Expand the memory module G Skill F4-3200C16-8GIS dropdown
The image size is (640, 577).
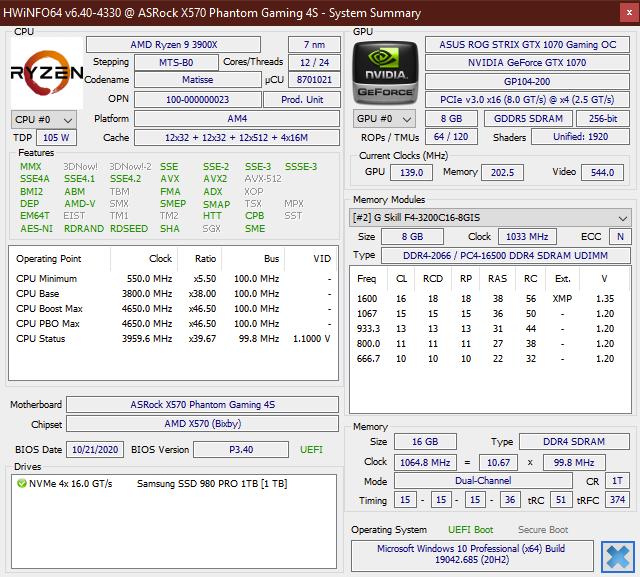click(x=490, y=217)
